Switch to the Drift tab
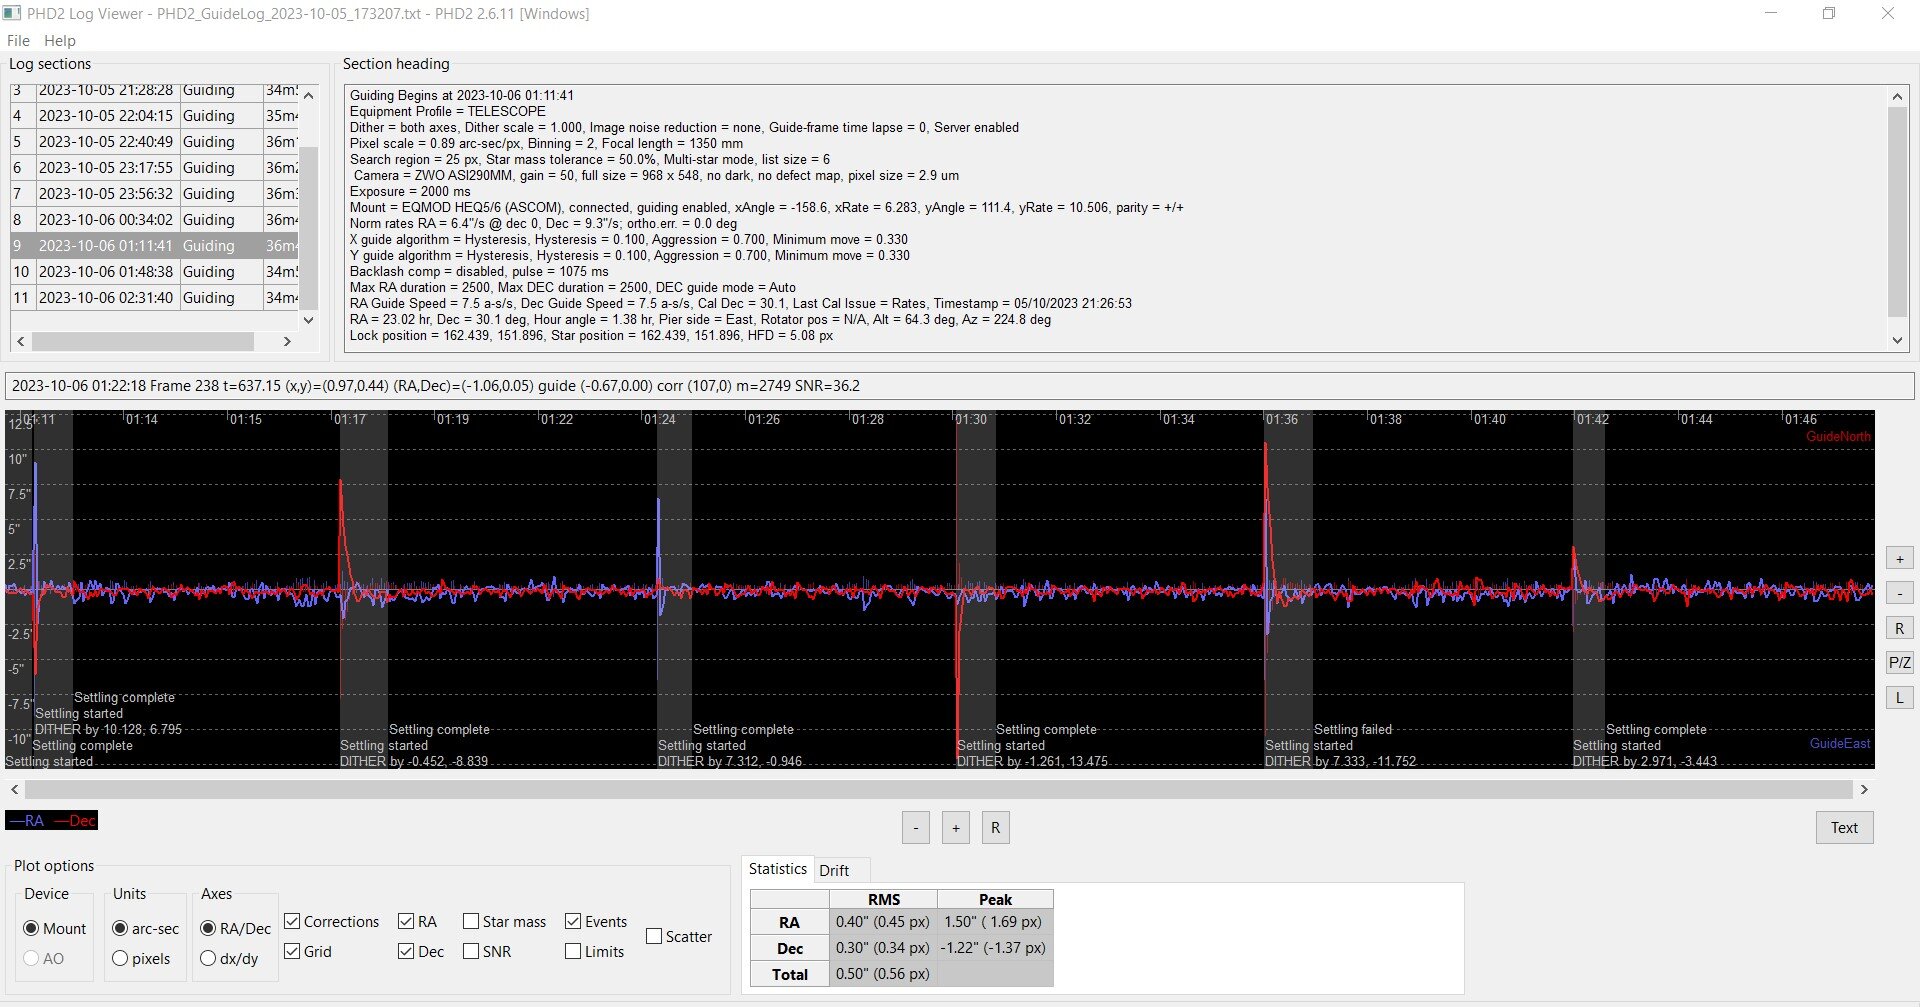 pyautogui.click(x=834, y=870)
